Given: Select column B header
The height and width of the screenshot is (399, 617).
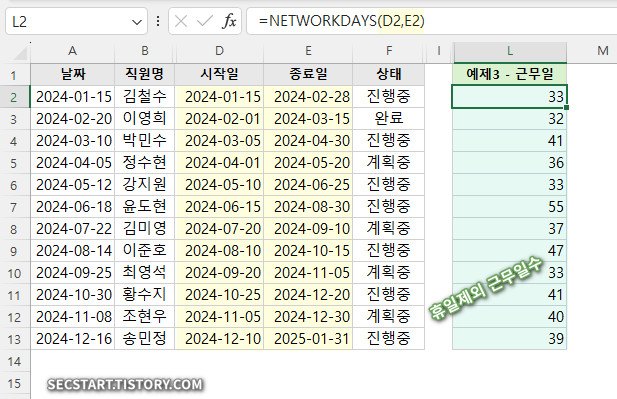Looking at the screenshot, I should (x=144, y=51).
